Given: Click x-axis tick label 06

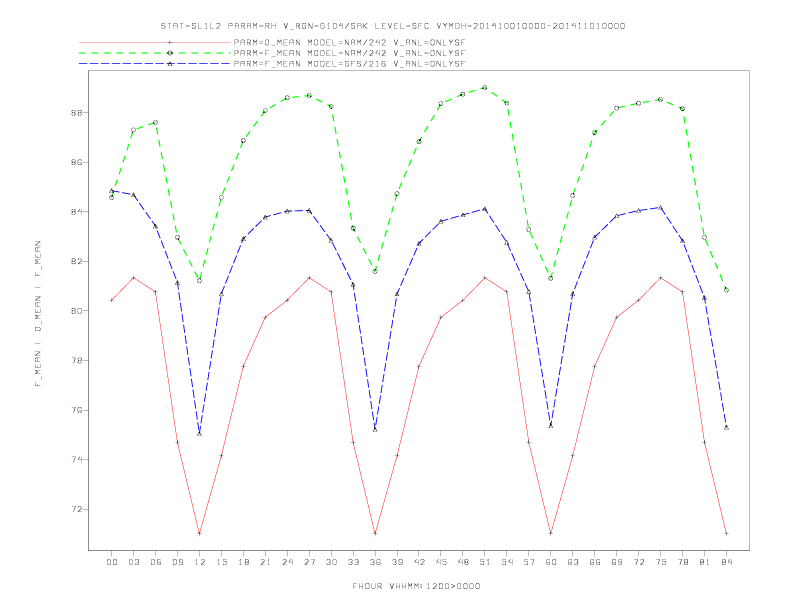Looking at the screenshot, I should click(156, 562).
